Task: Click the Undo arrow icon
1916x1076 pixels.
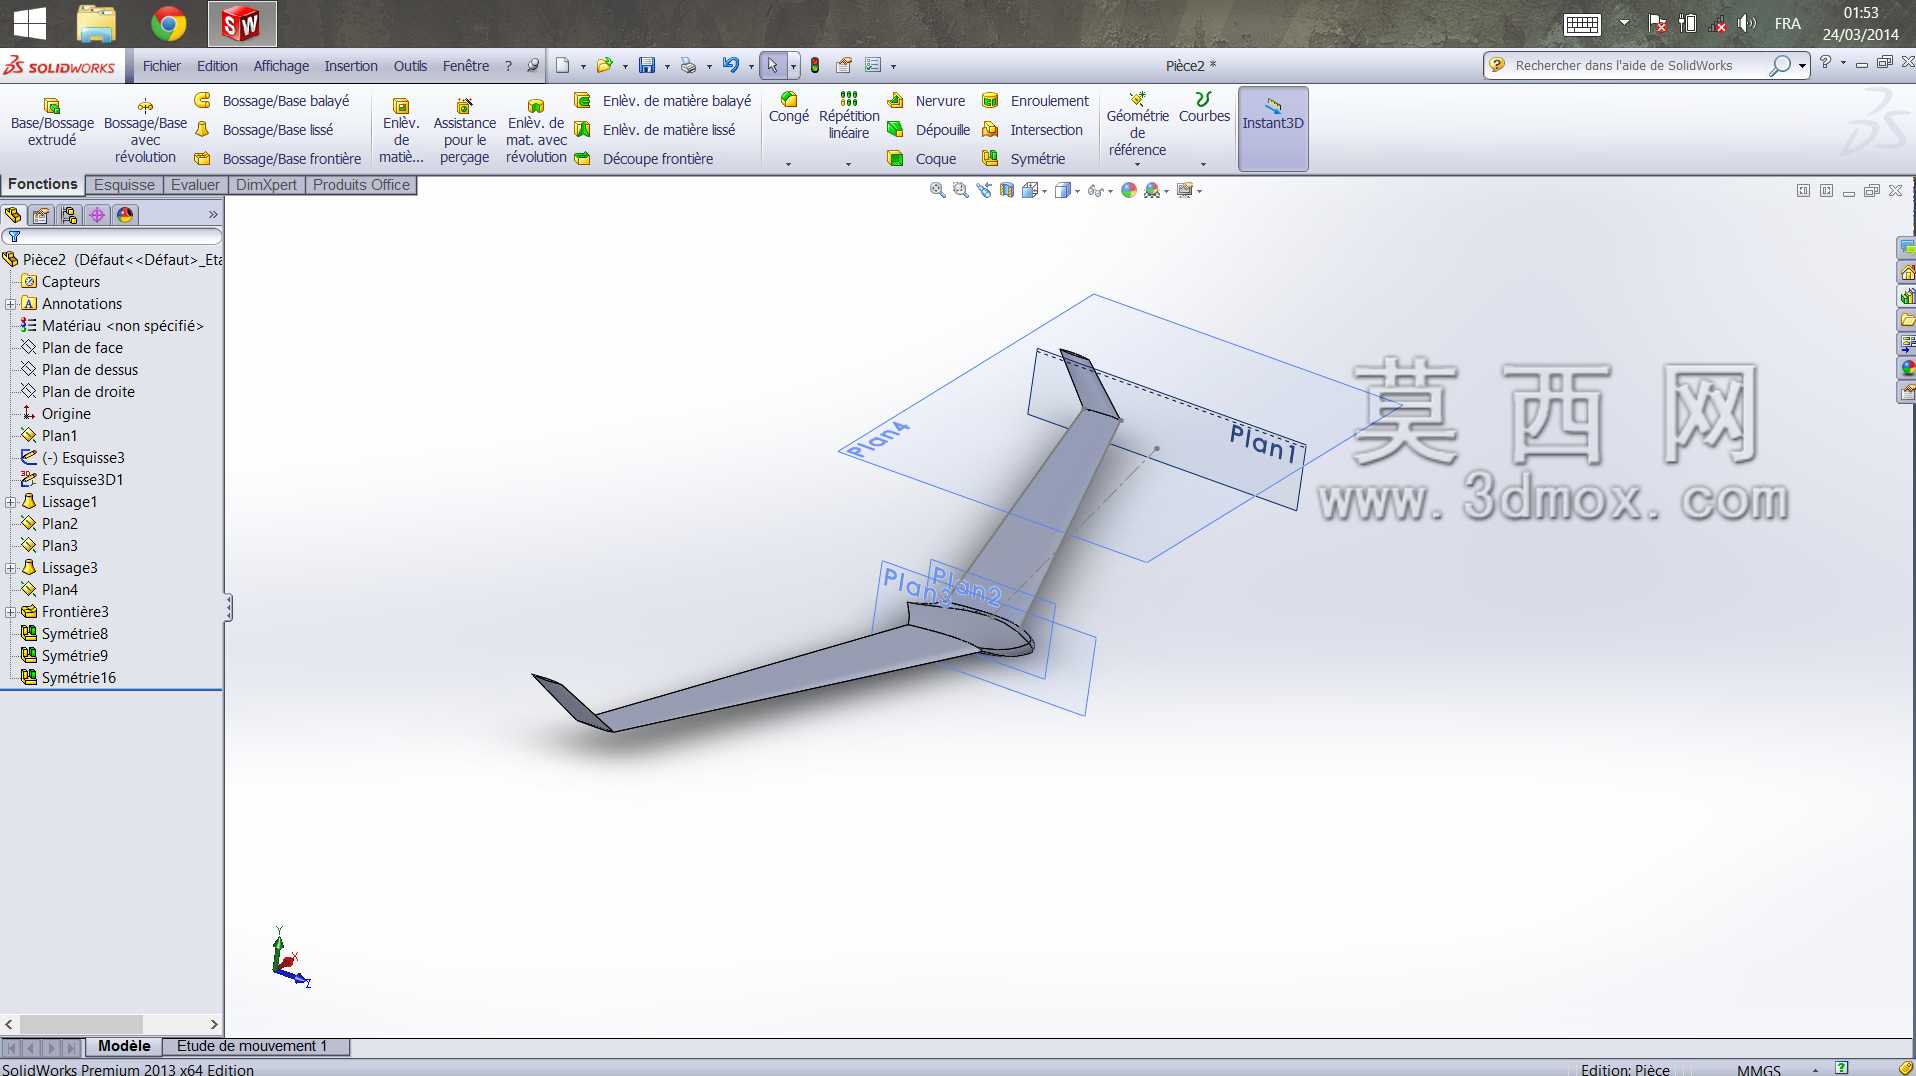Action: 731,66
